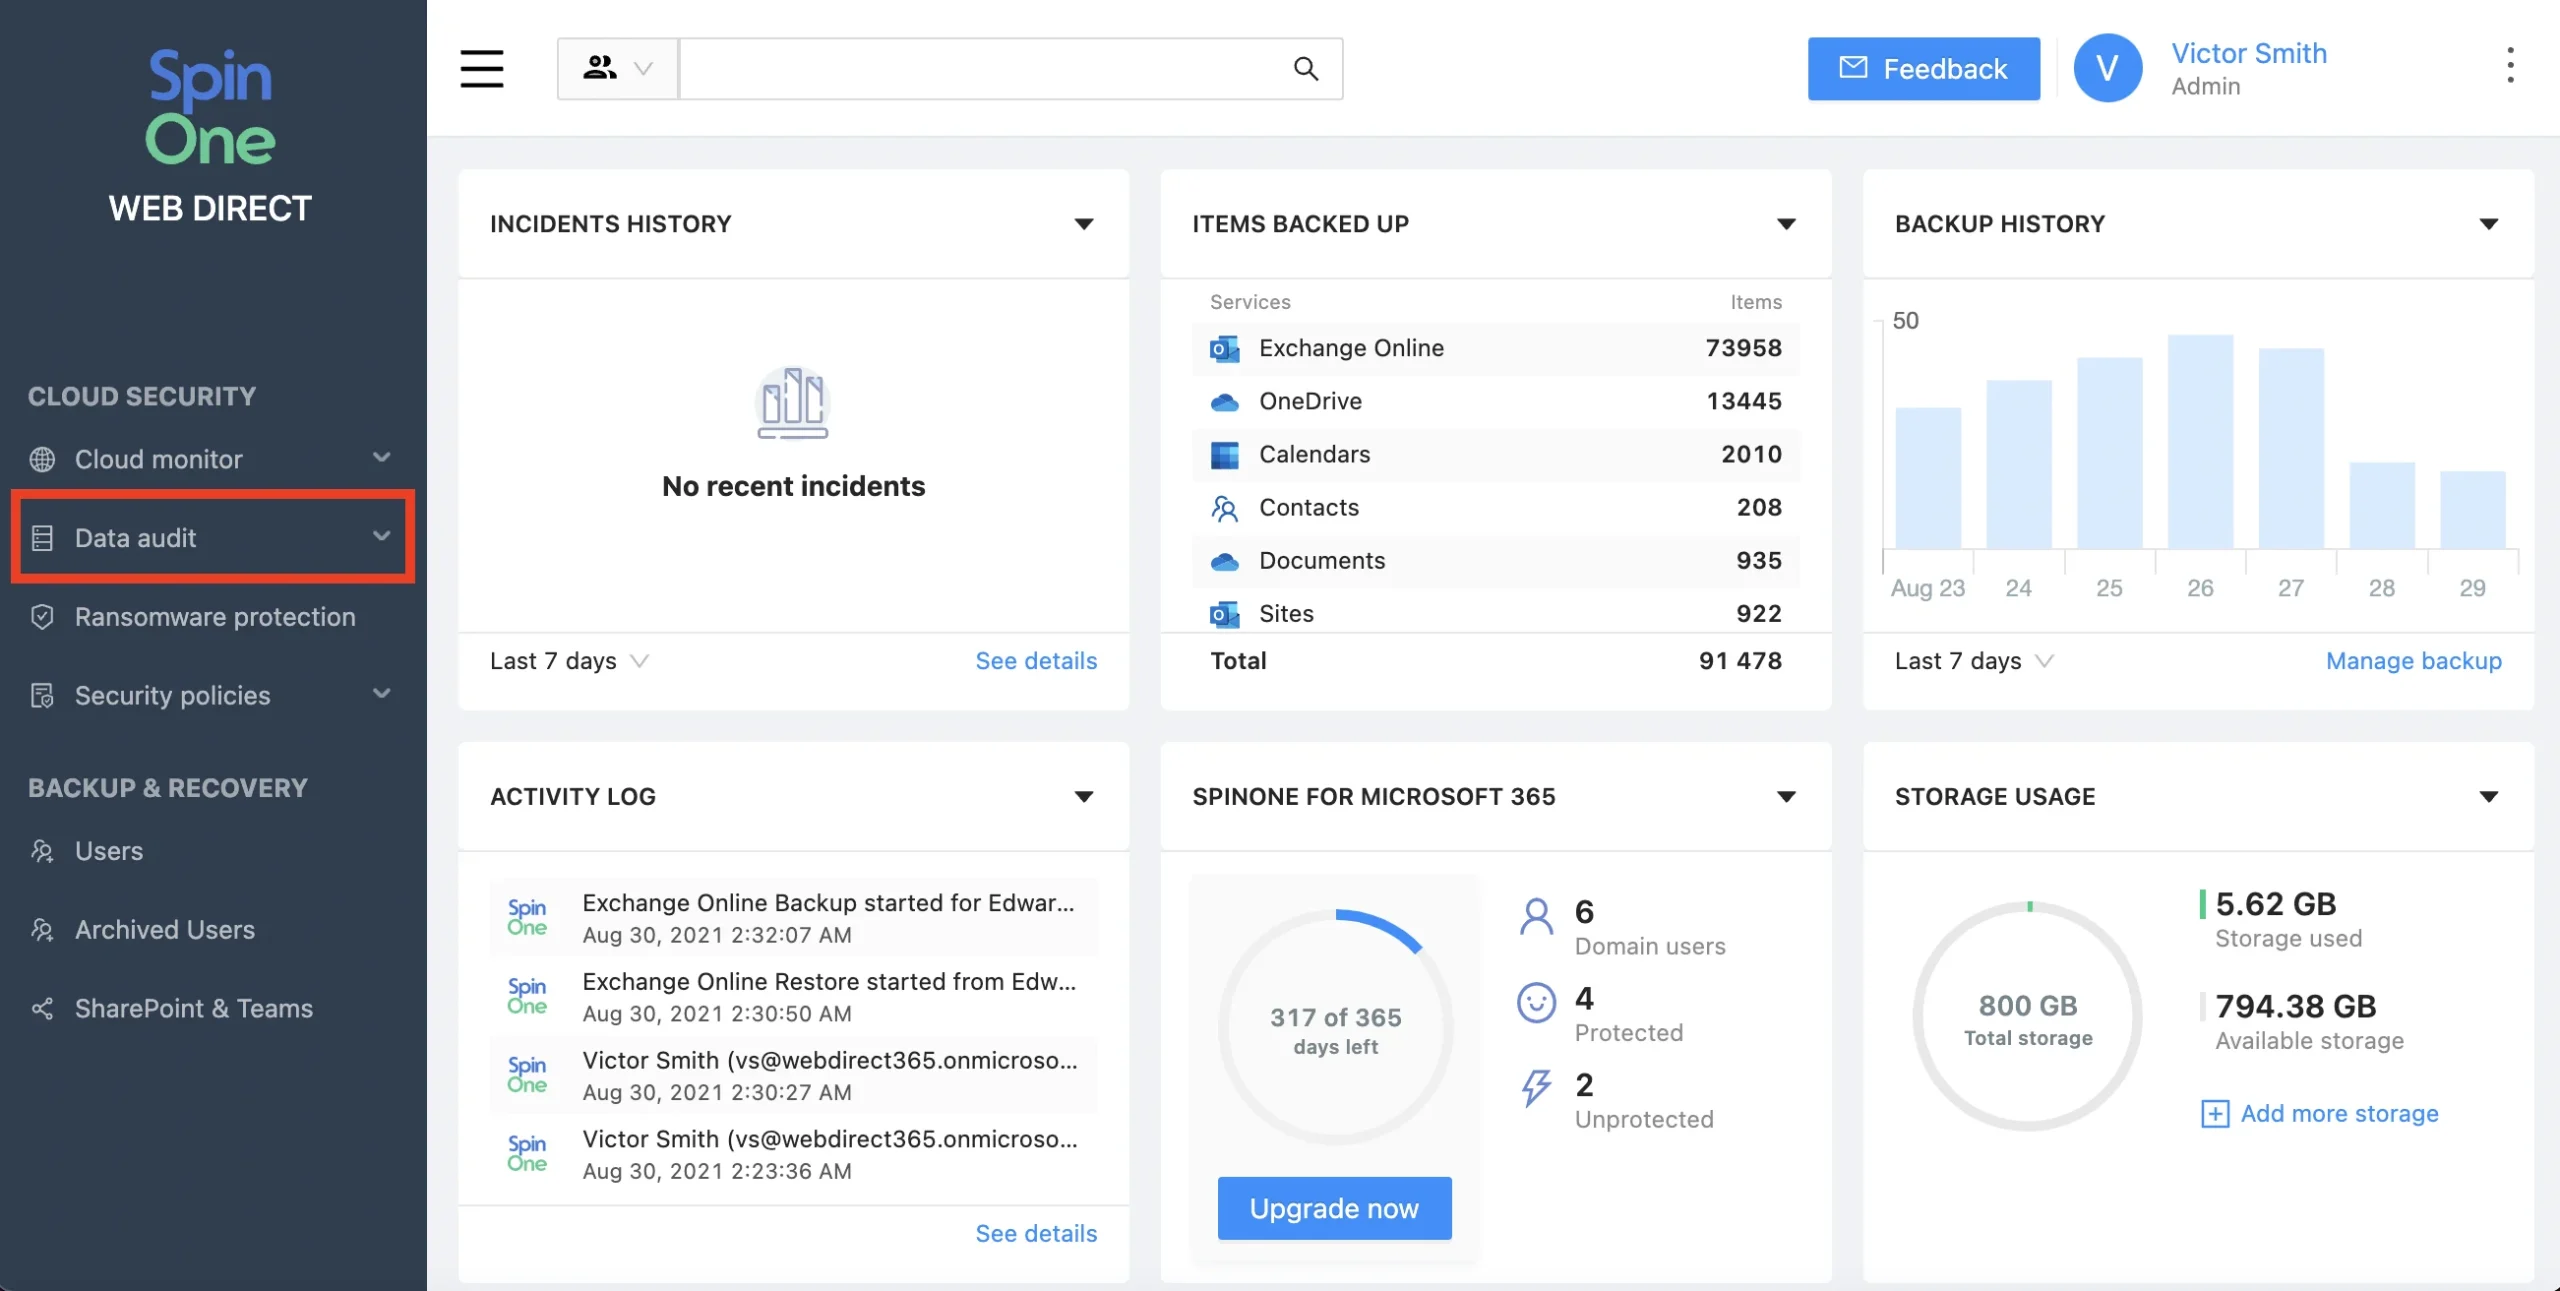Click the No recent incidents illustration
Screen dimensions: 2560x1291
pos(793,403)
